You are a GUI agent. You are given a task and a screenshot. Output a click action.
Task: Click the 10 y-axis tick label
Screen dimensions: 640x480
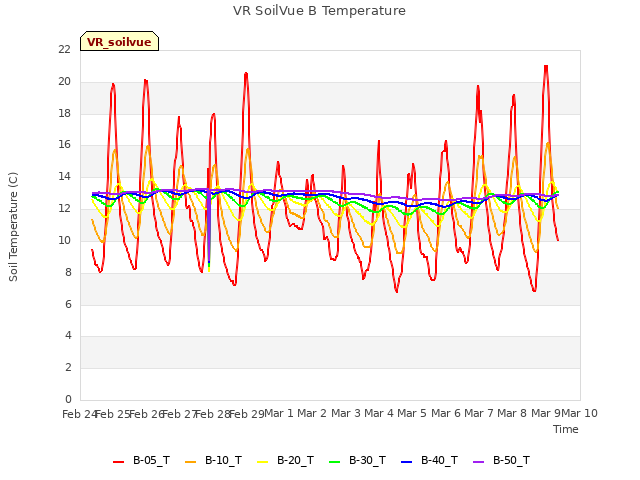[x=64, y=240]
